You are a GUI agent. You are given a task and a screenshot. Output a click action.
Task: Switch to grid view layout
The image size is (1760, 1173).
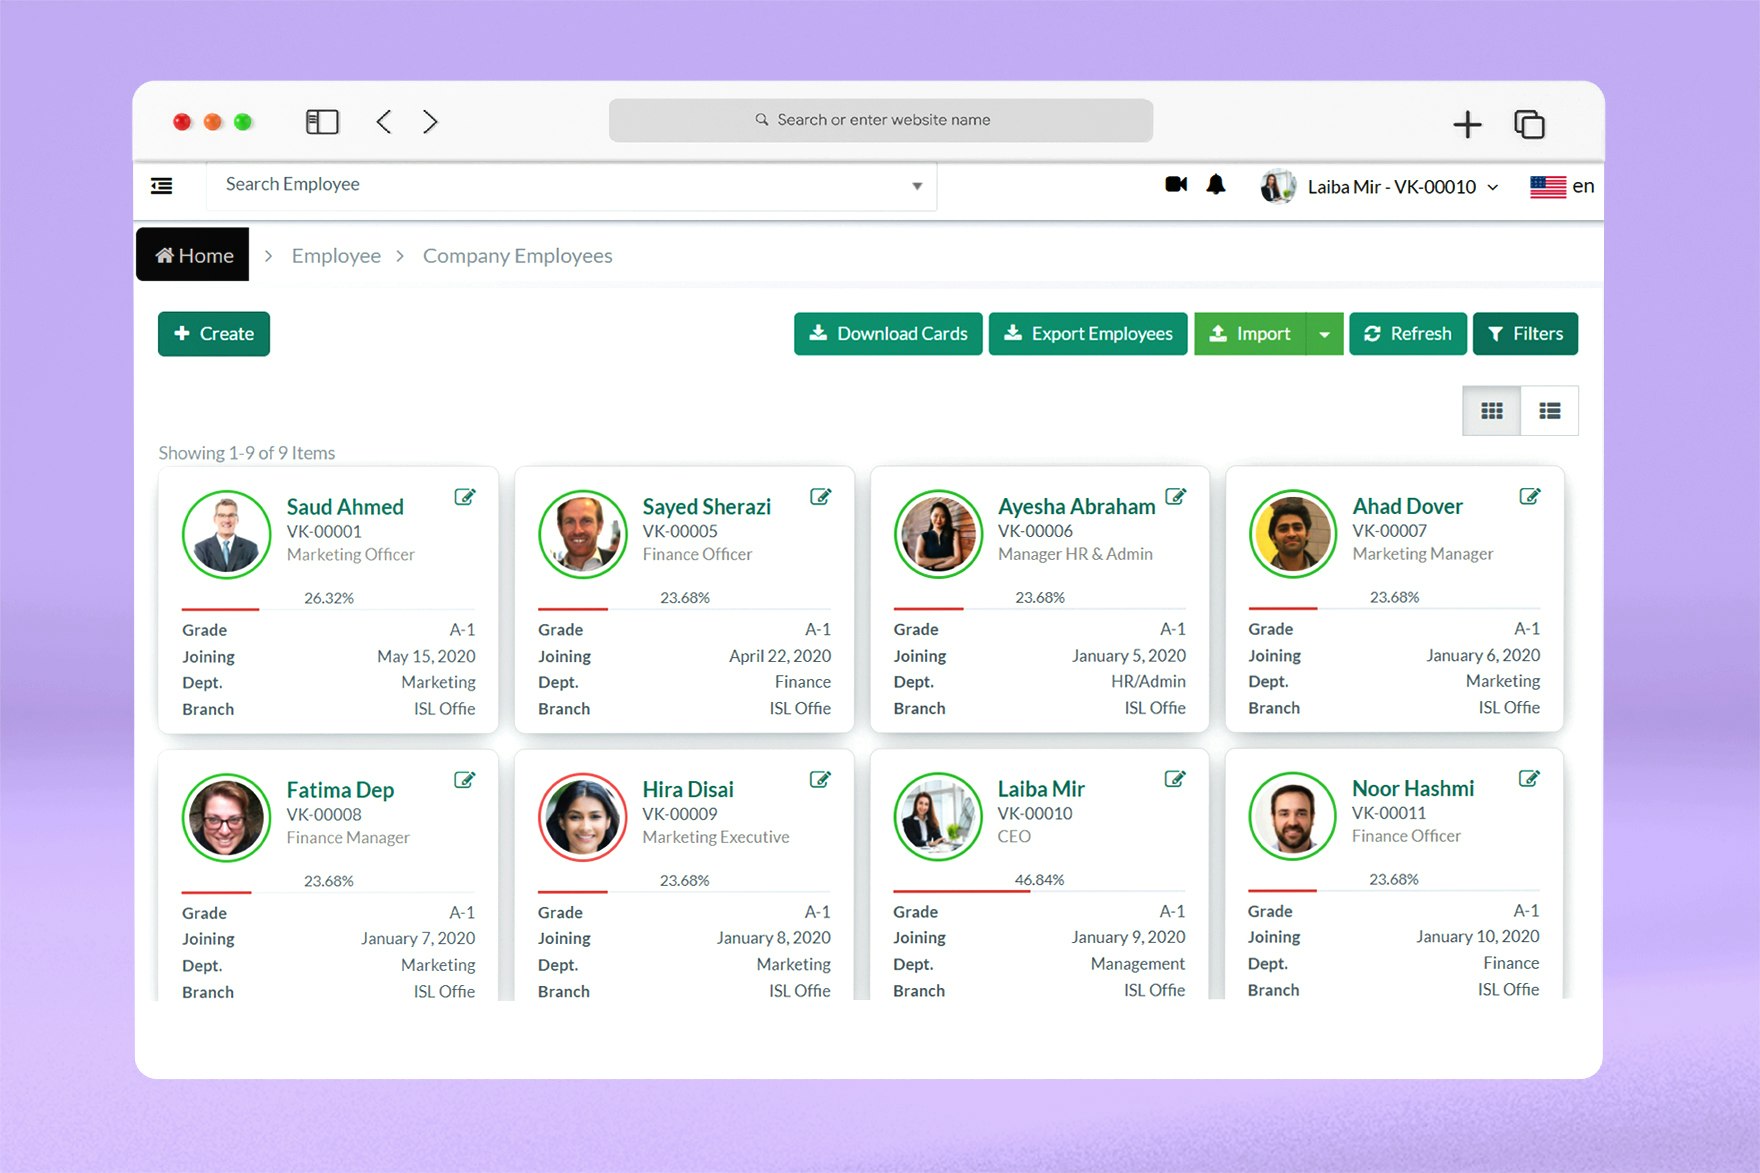1492,411
